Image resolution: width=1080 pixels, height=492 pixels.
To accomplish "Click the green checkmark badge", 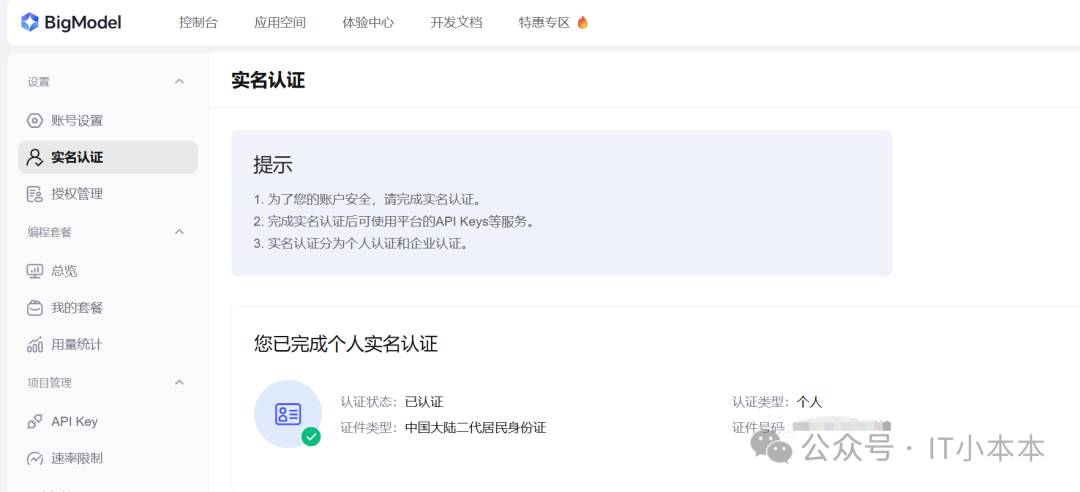I will tap(311, 437).
